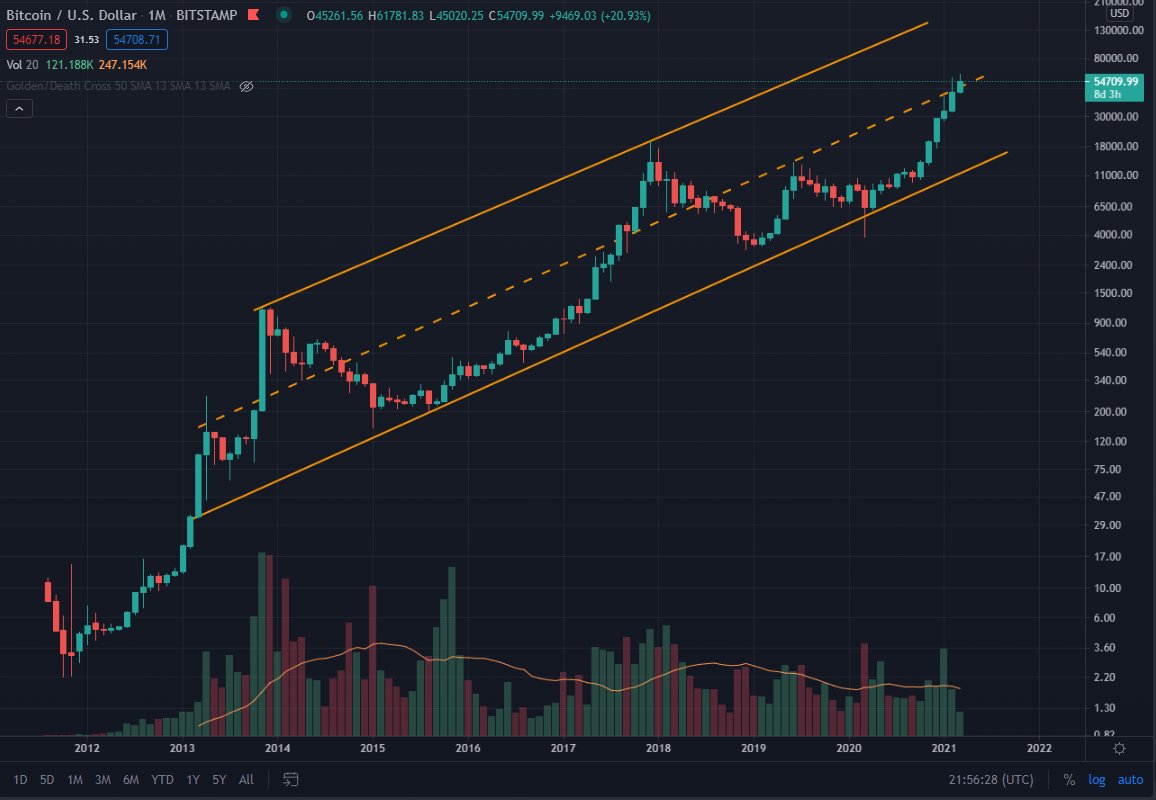Click the 2021 label on time axis
This screenshot has height=800, width=1156.
pyautogui.click(x=944, y=748)
